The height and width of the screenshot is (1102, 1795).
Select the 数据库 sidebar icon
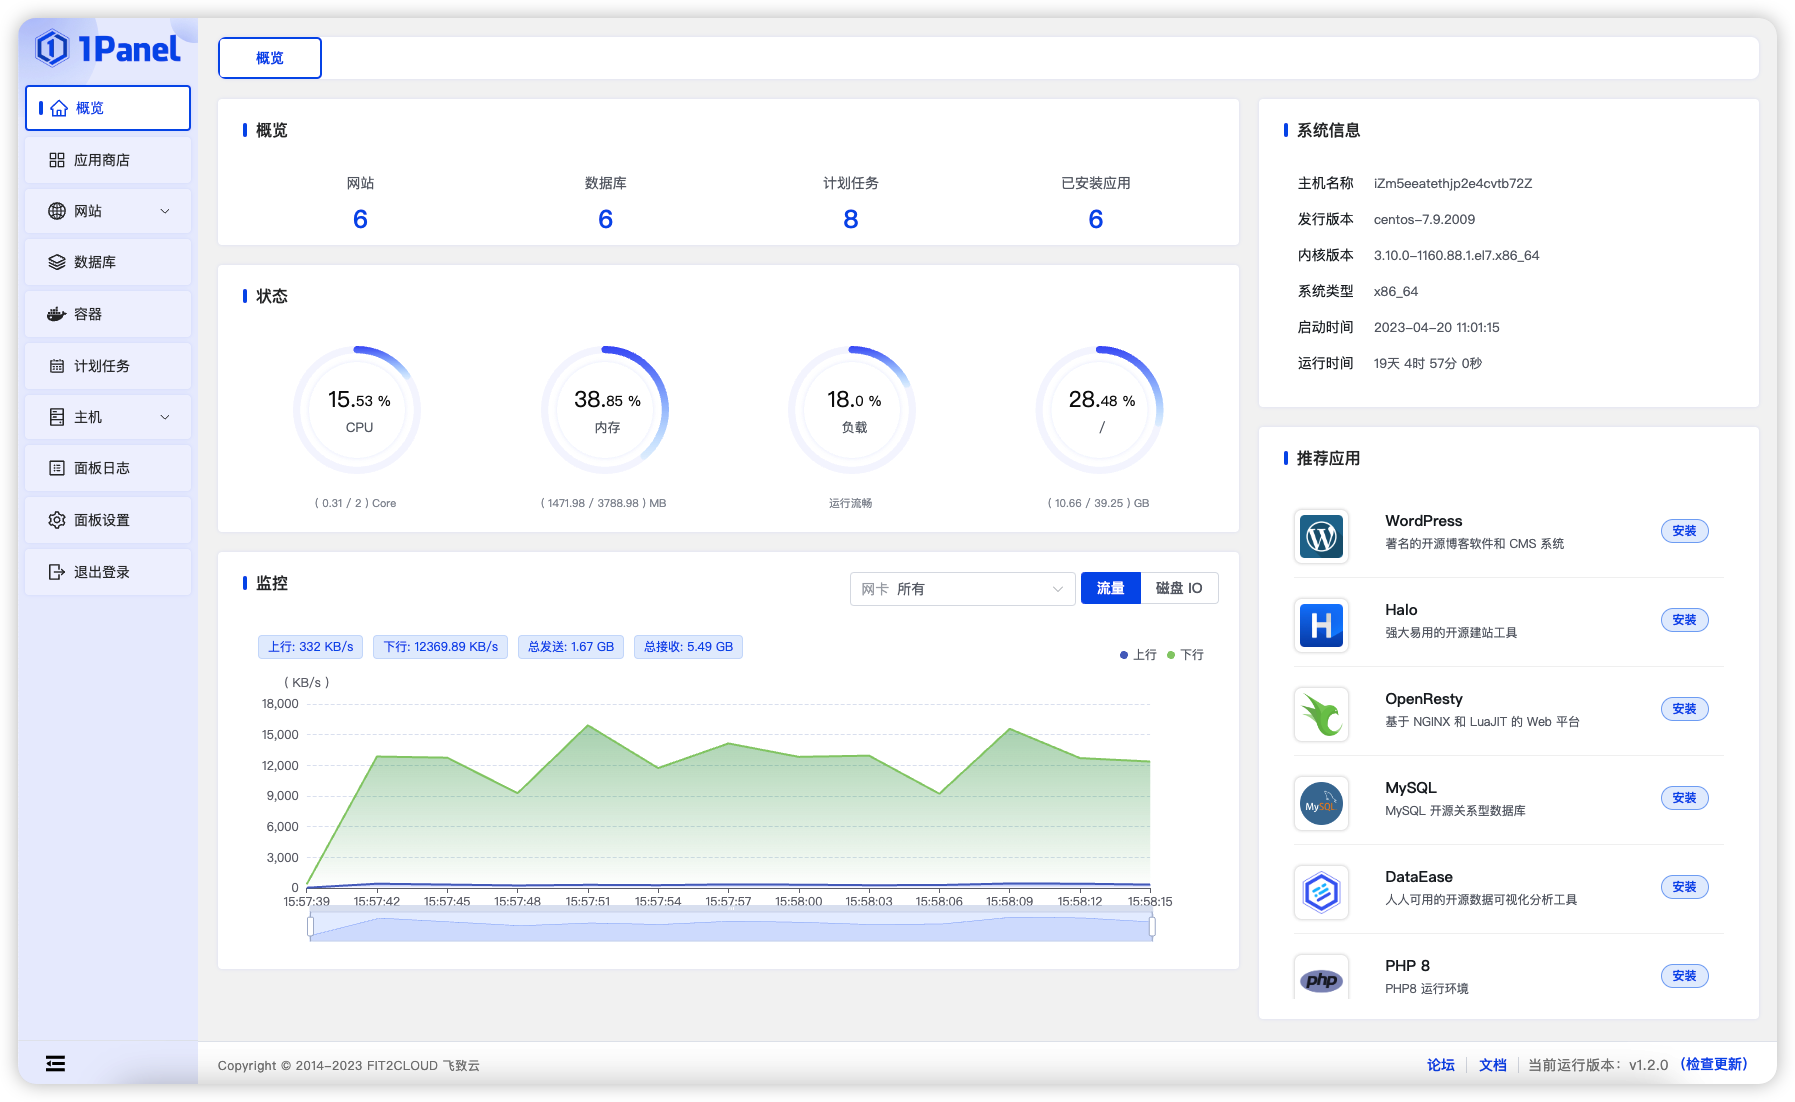point(57,262)
